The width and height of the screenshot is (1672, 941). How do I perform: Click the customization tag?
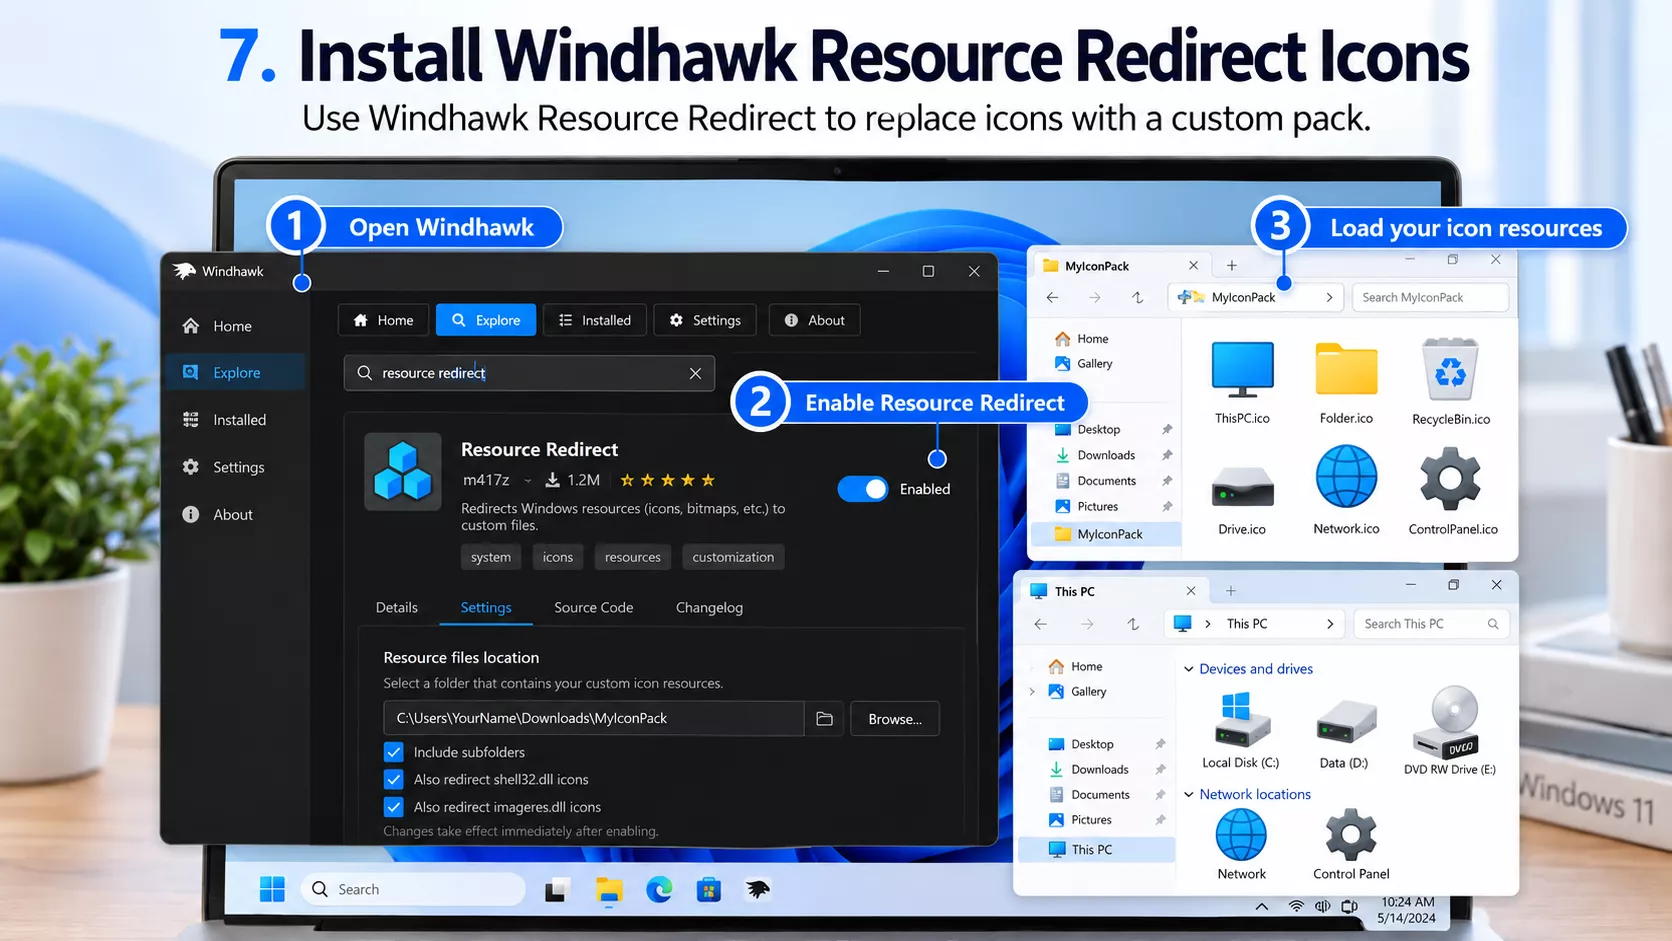(733, 557)
